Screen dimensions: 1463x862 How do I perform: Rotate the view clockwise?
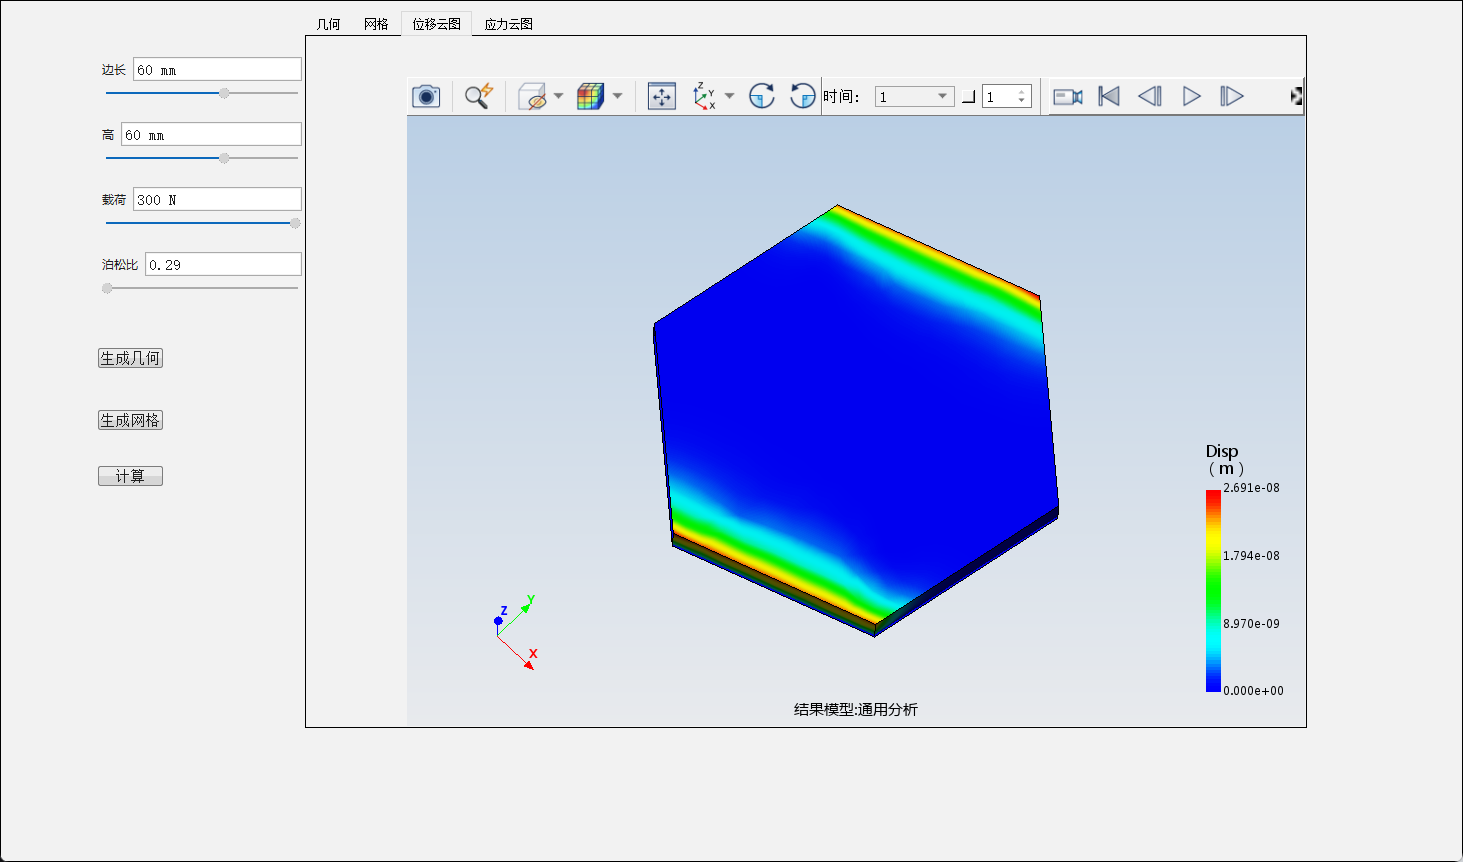[x=762, y=96]
